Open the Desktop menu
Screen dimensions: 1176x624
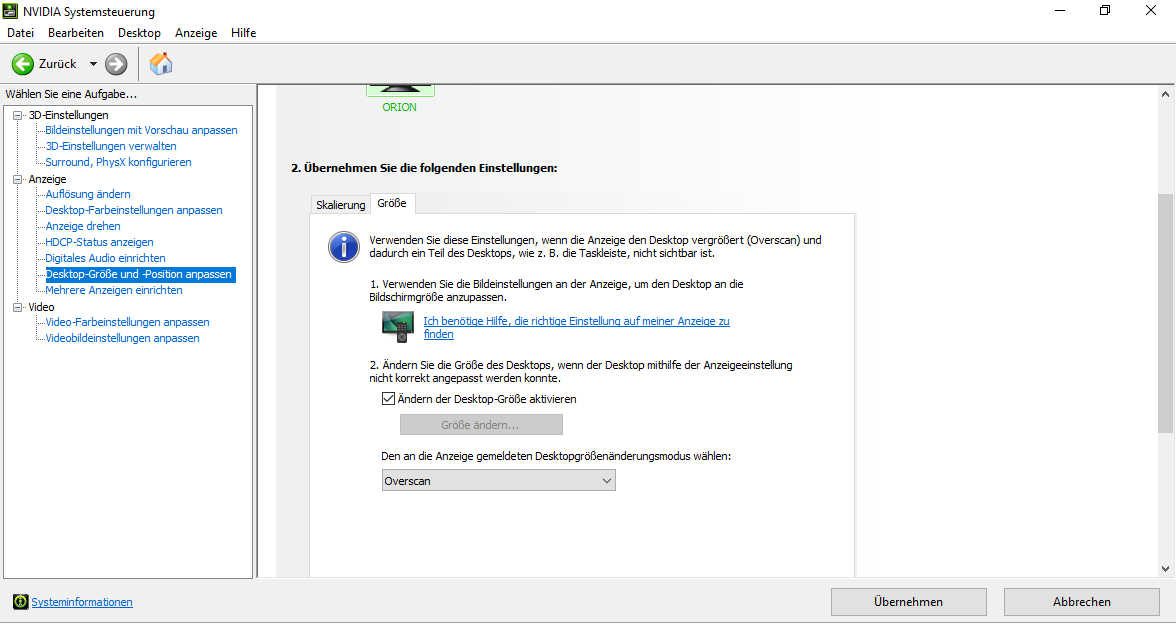pyautogui.click(x=139, y=32)
